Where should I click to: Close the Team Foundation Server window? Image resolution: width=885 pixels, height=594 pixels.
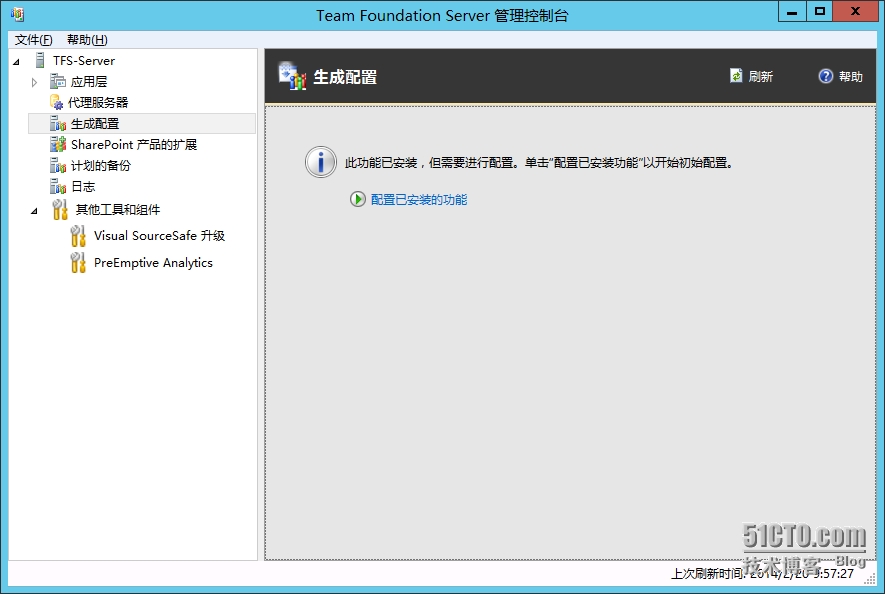pos(855,11)
